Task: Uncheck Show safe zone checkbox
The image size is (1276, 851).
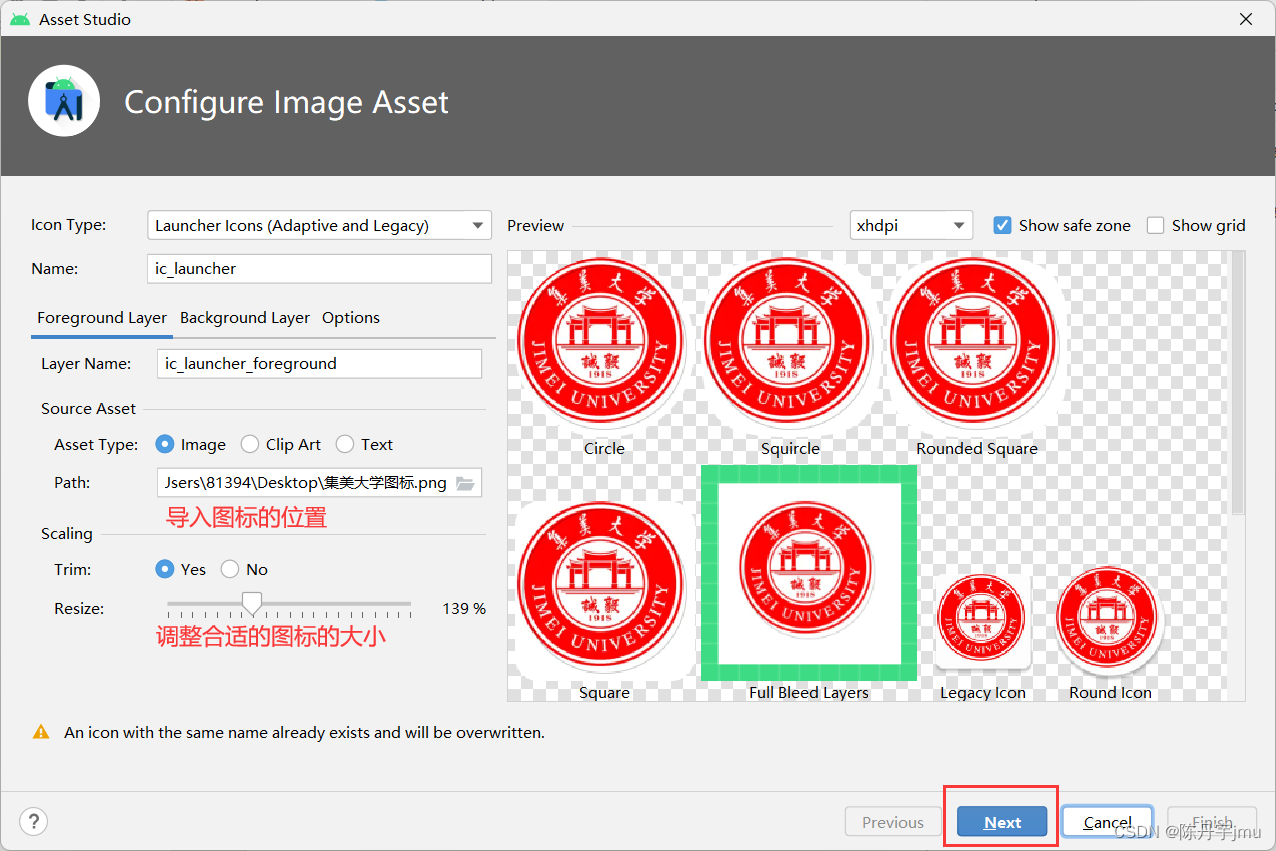Action: 1002,225
